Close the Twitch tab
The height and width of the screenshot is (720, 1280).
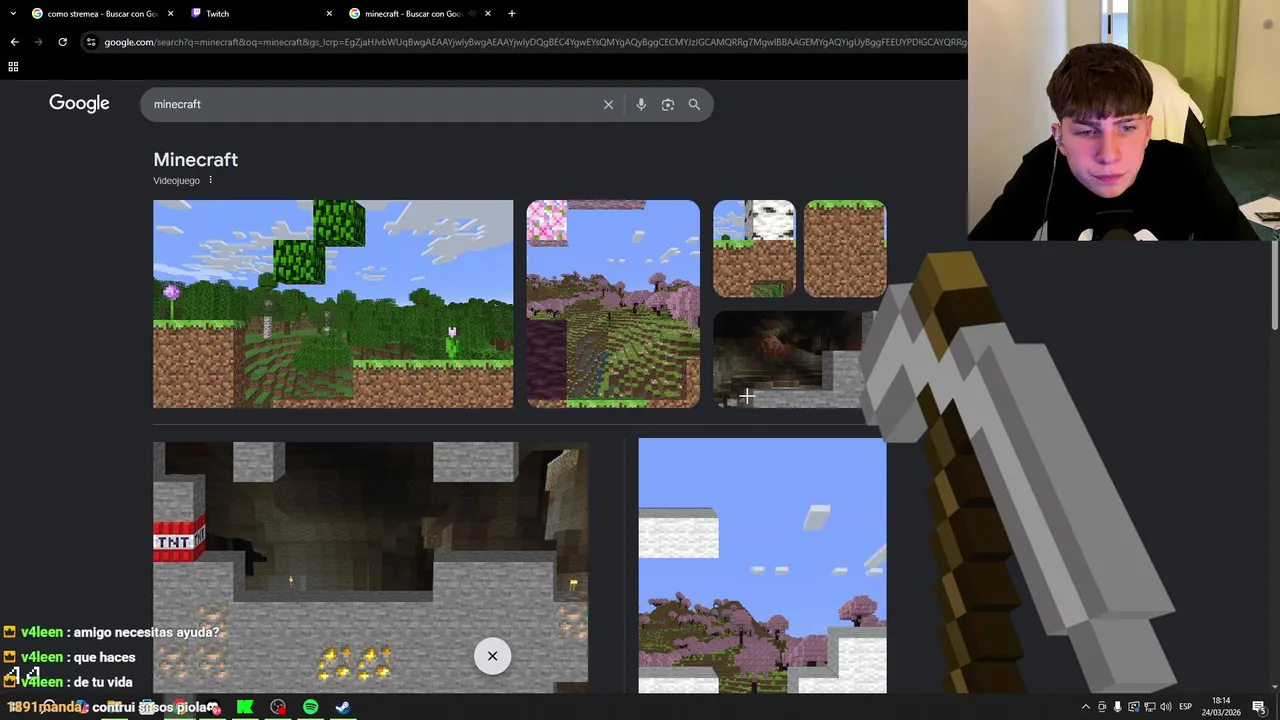(x=329, y=14)
